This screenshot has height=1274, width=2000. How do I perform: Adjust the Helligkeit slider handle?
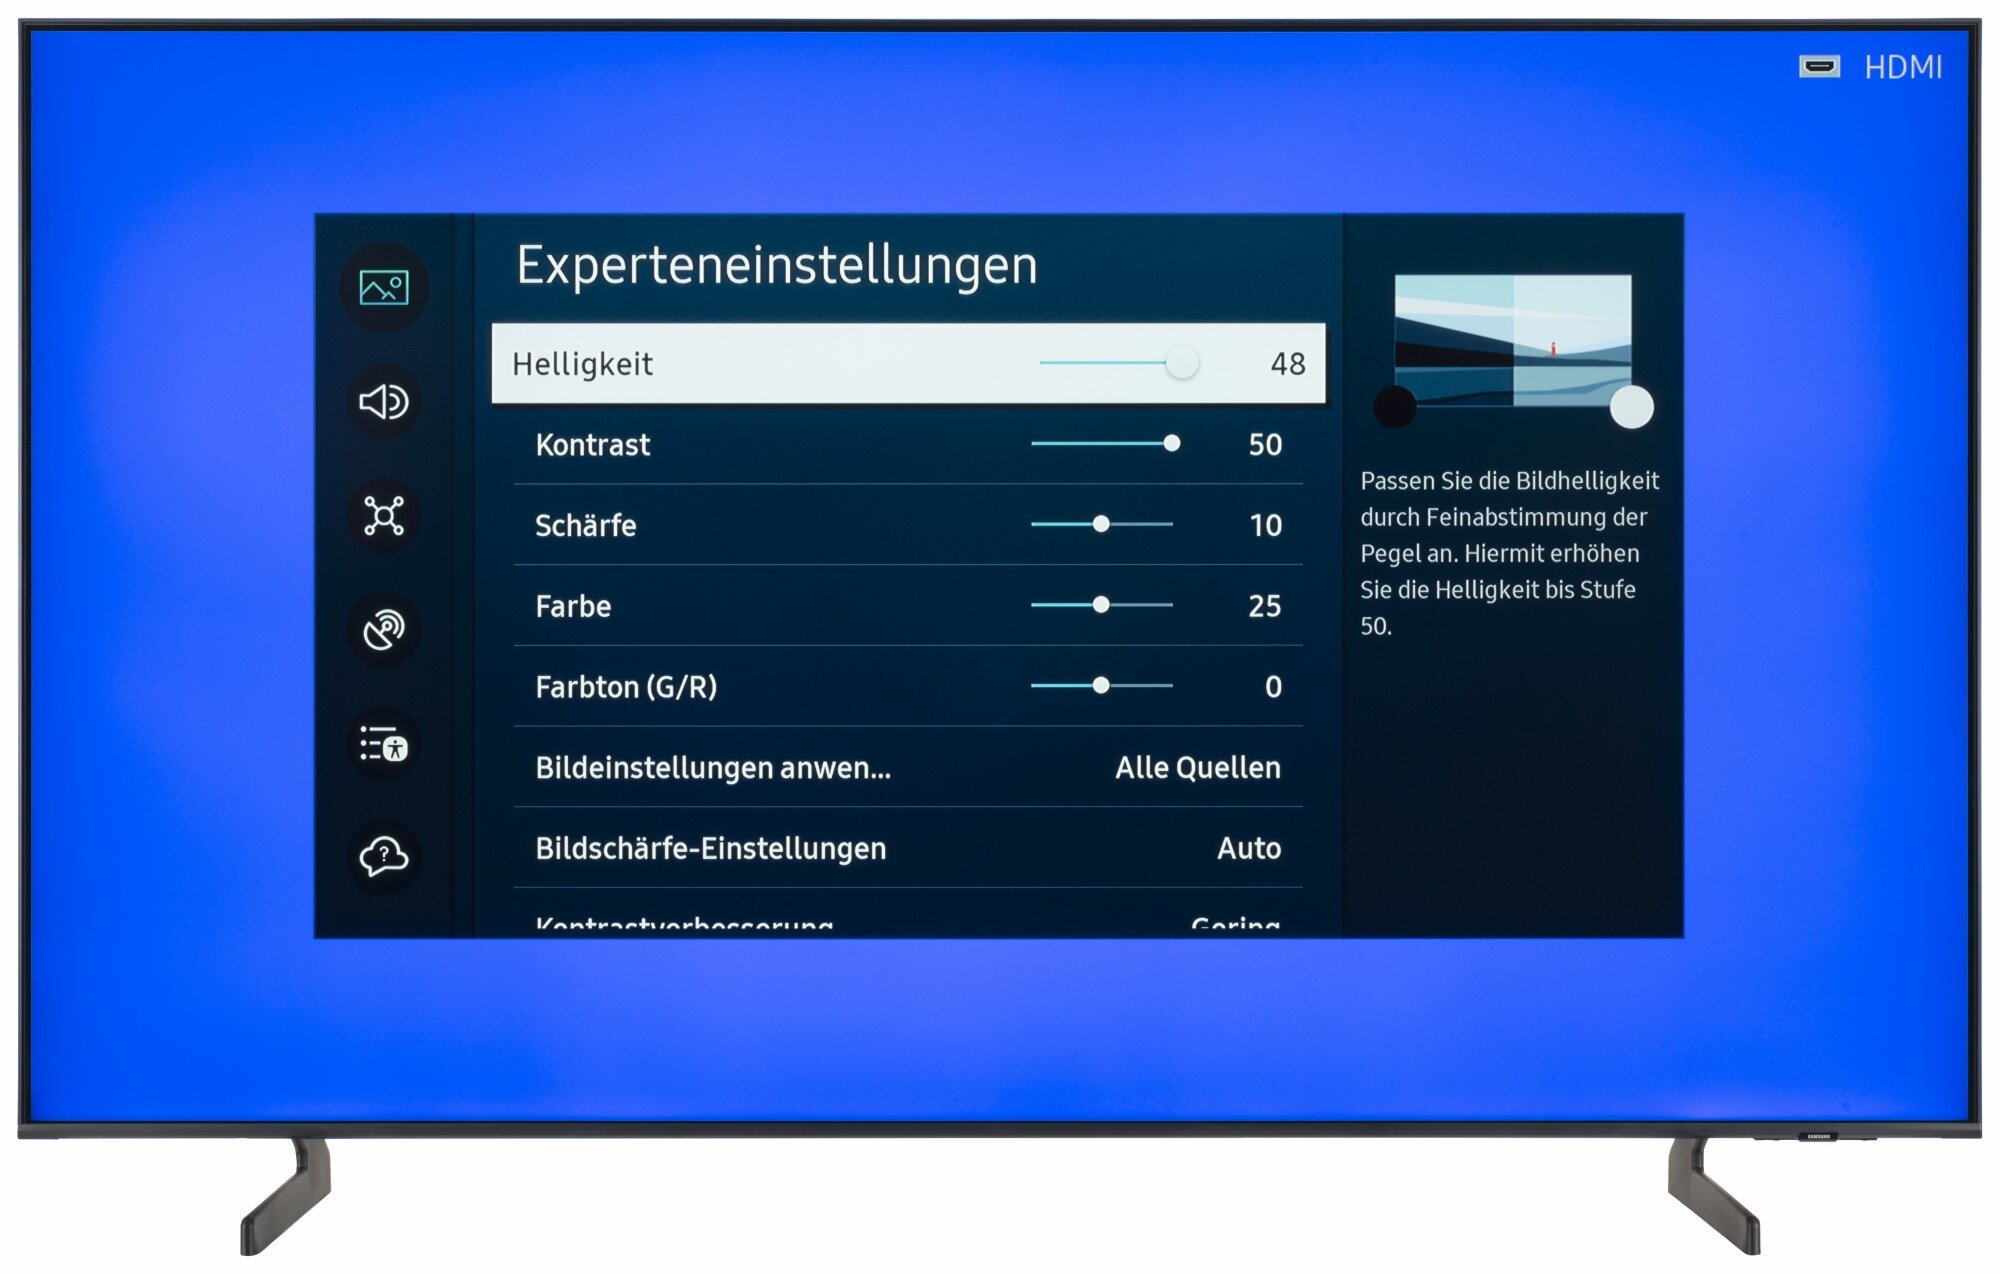click(1182, 363)
